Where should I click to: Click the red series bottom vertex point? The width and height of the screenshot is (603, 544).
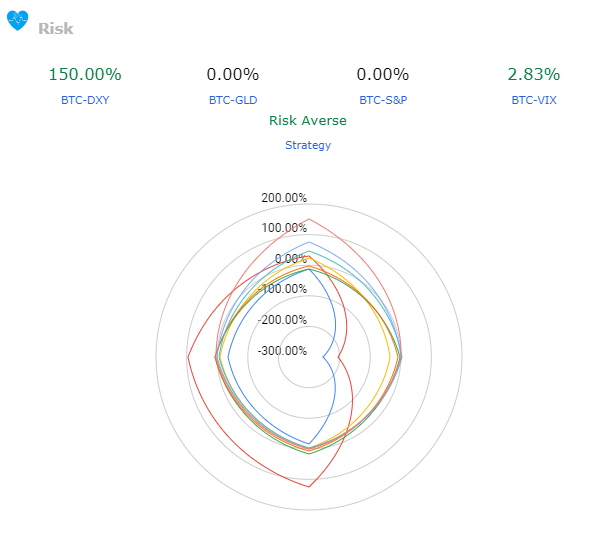pos(309,487)
